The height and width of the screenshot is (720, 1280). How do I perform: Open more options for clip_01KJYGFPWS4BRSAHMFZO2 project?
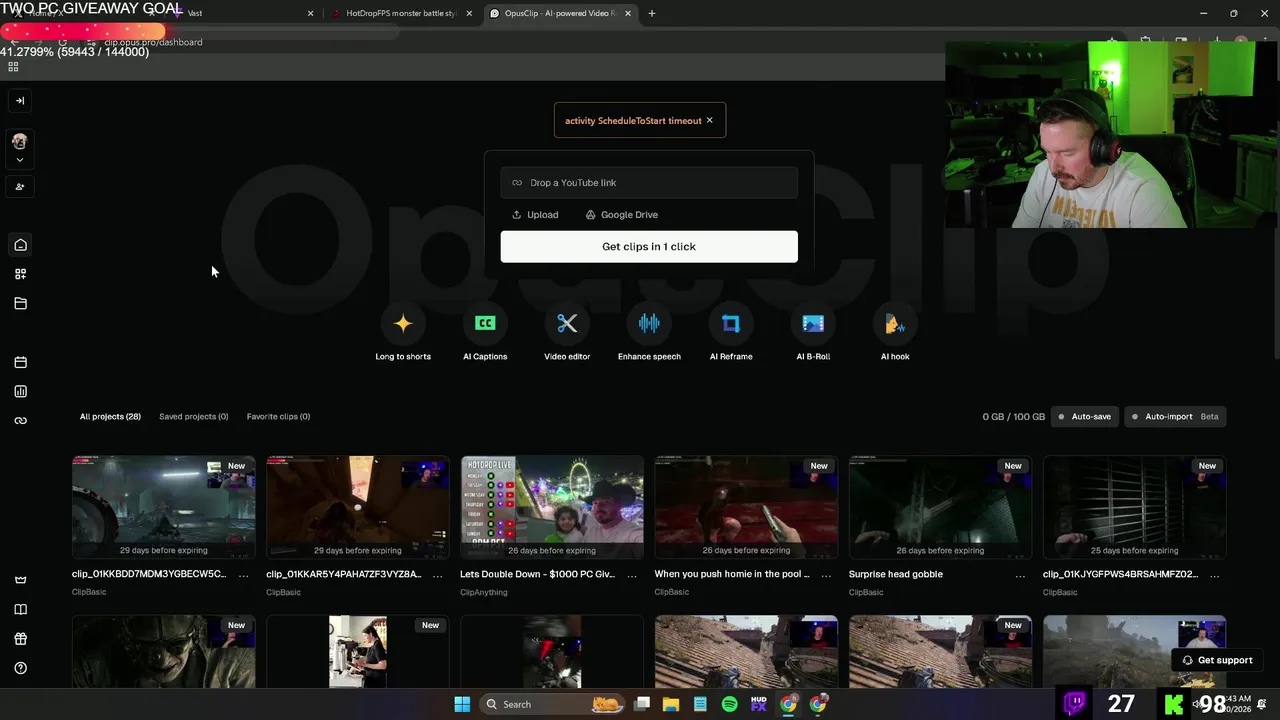tap(1213, 575)
